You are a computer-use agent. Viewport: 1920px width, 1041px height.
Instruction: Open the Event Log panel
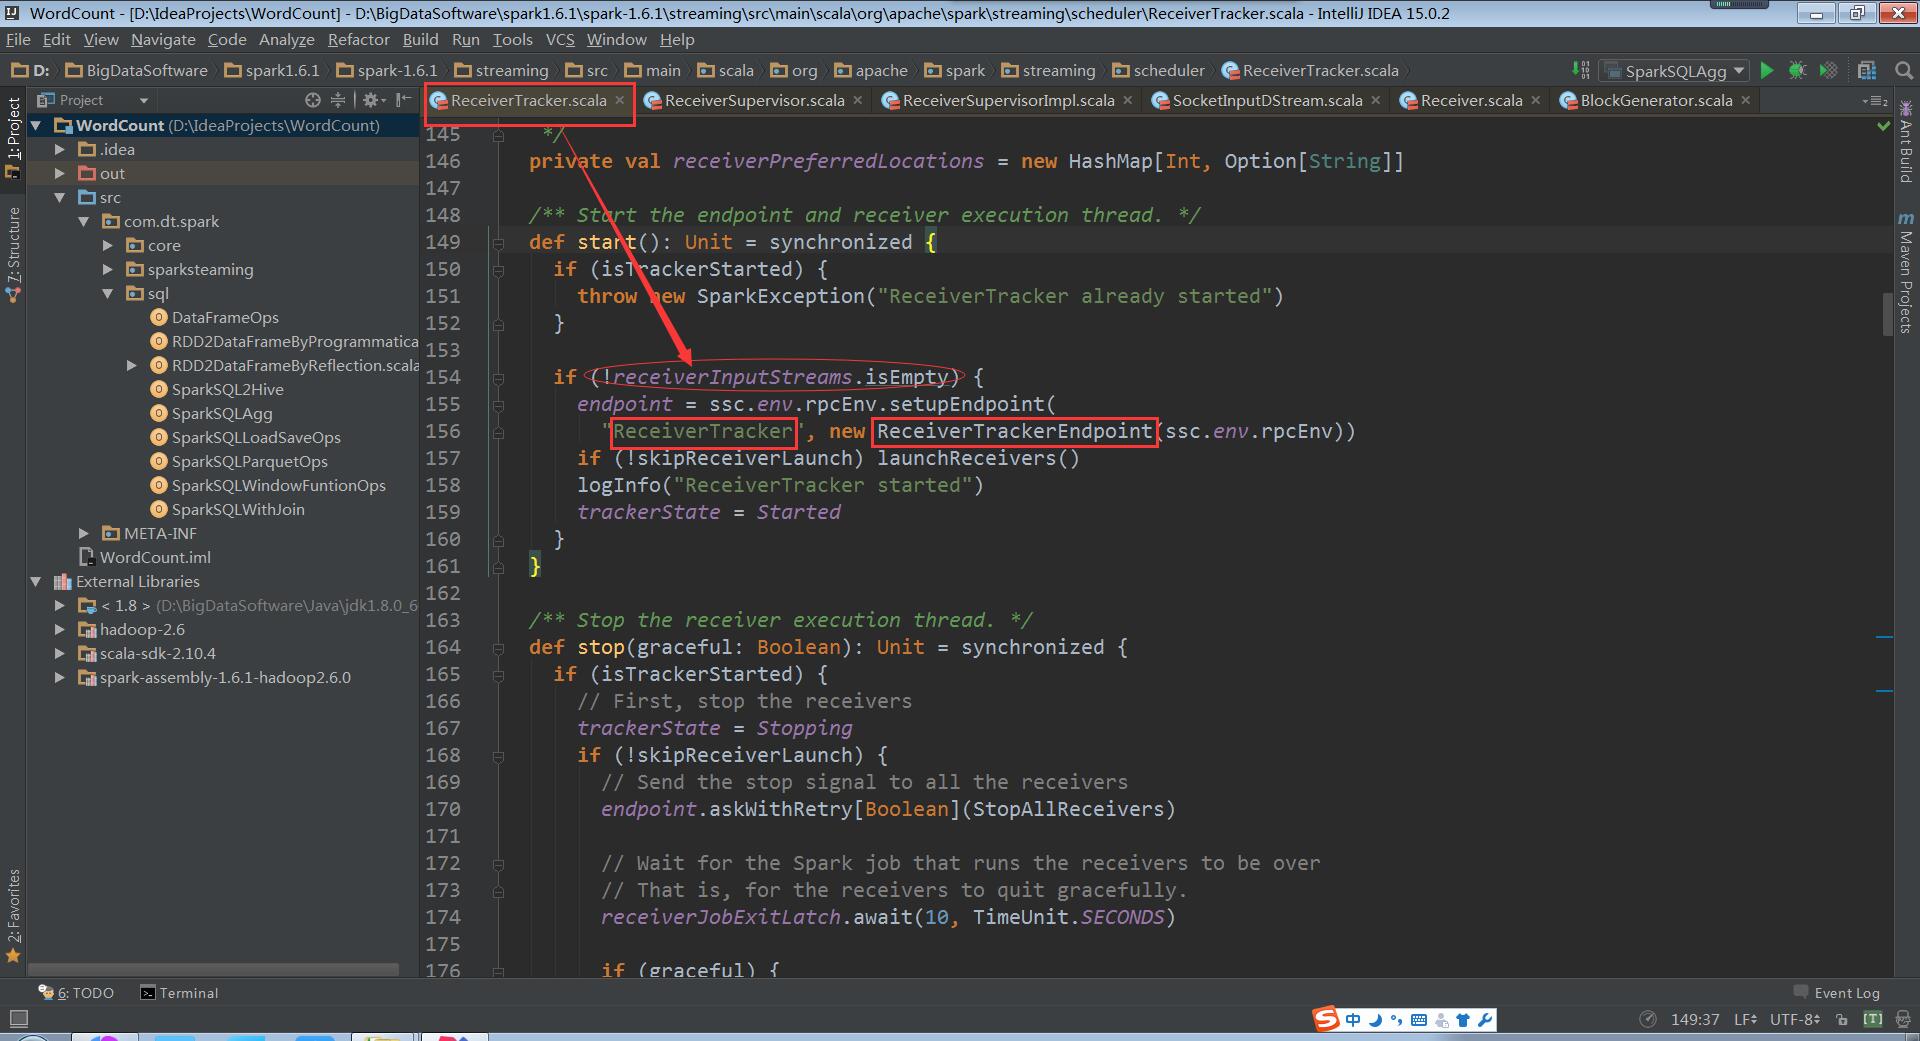point(1837,993)
